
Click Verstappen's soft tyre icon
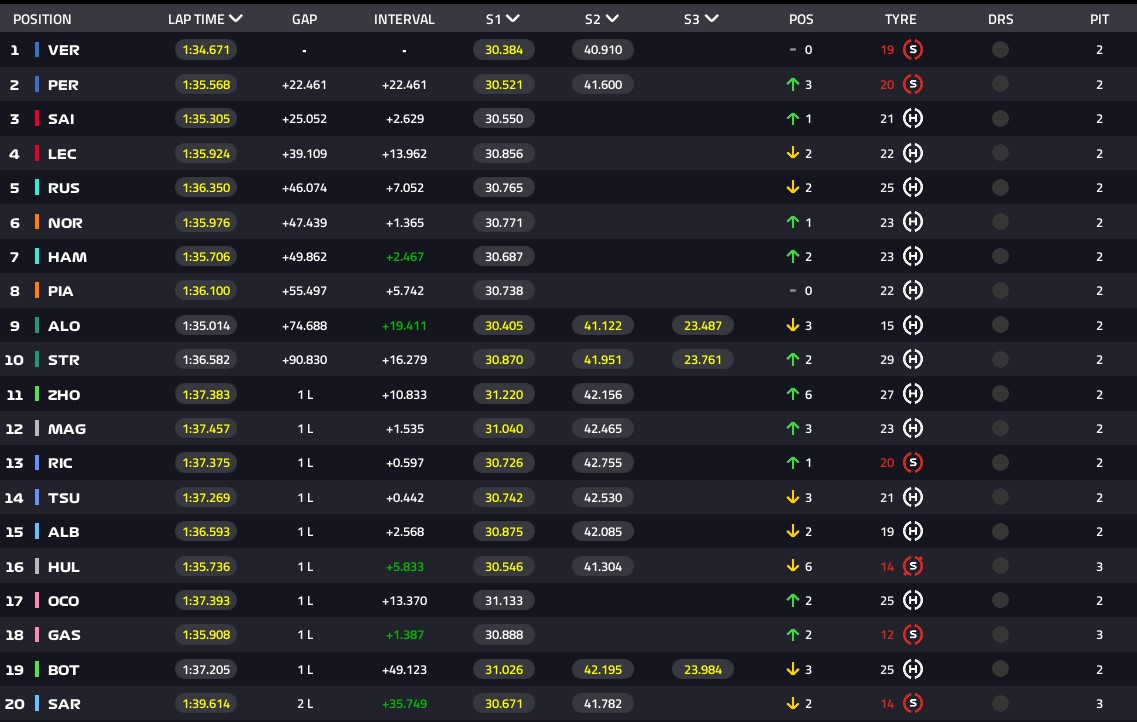(912, 50)
